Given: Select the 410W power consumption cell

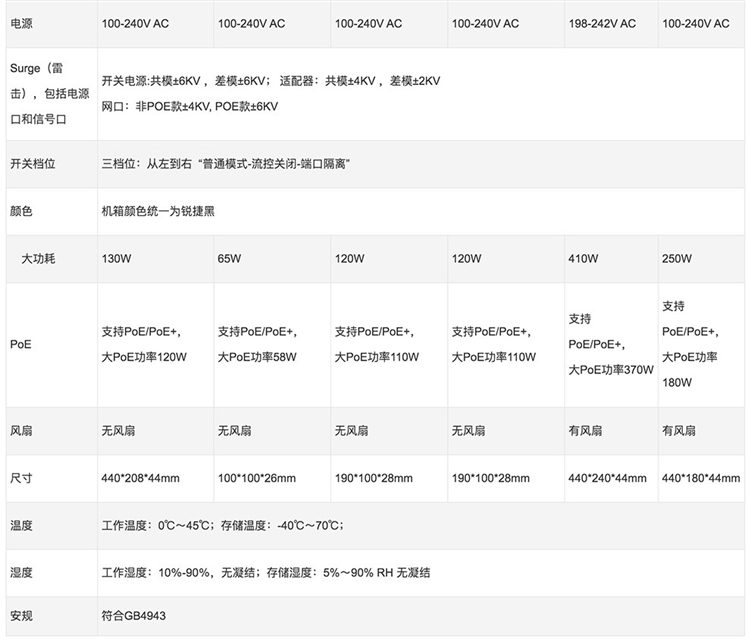Looking at the screenshot, I should (583, 259).
